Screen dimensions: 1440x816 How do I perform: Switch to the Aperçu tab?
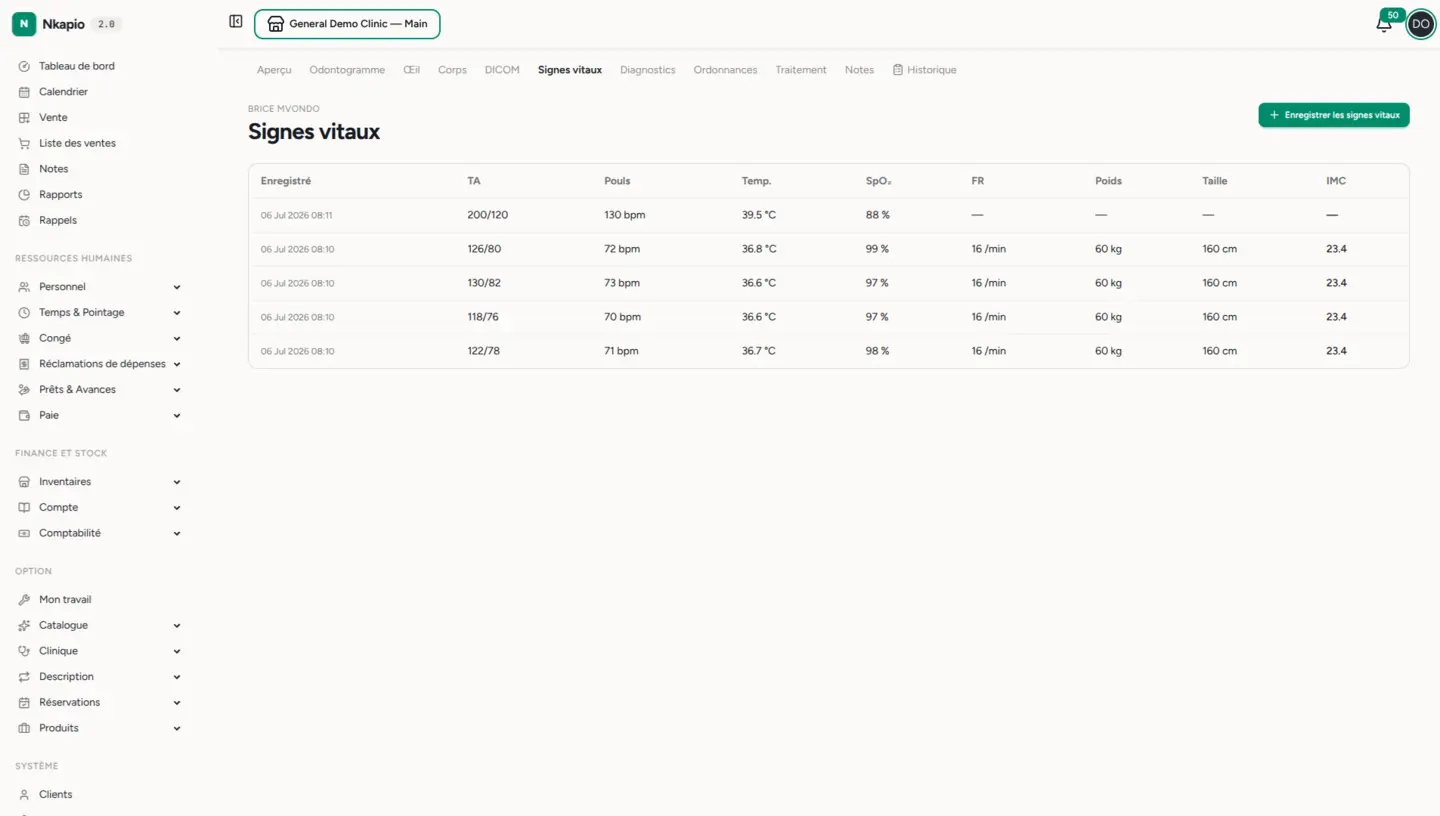click(x=274, y=70)
